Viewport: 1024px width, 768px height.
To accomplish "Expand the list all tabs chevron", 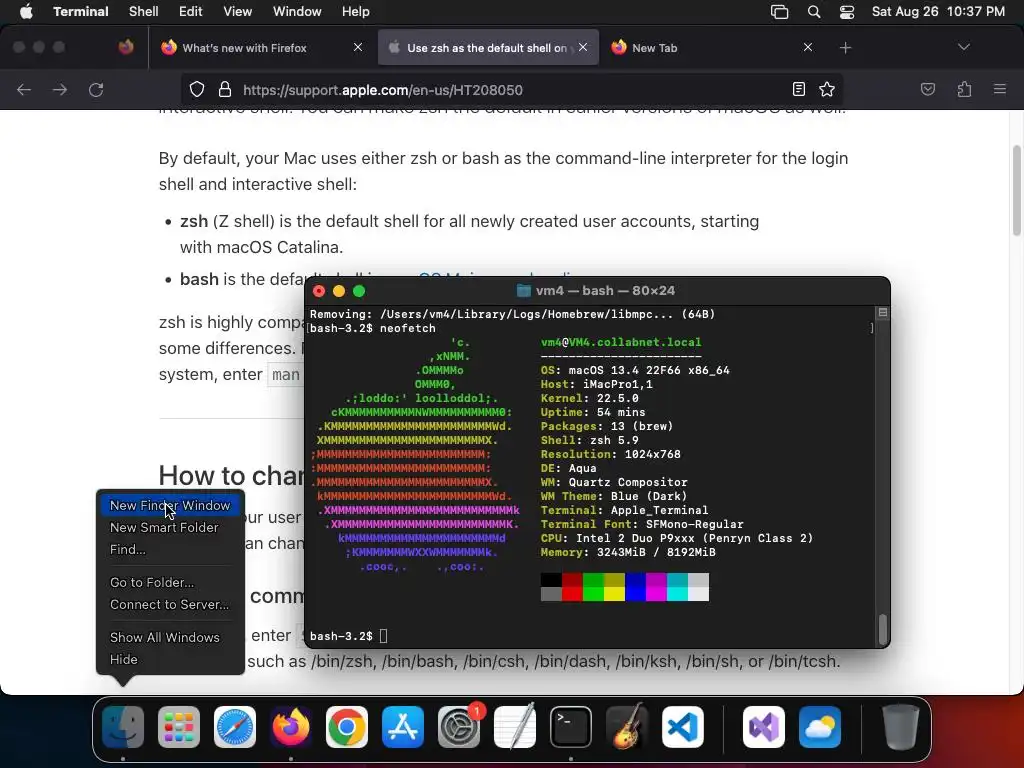I will (x=963, y=47).
